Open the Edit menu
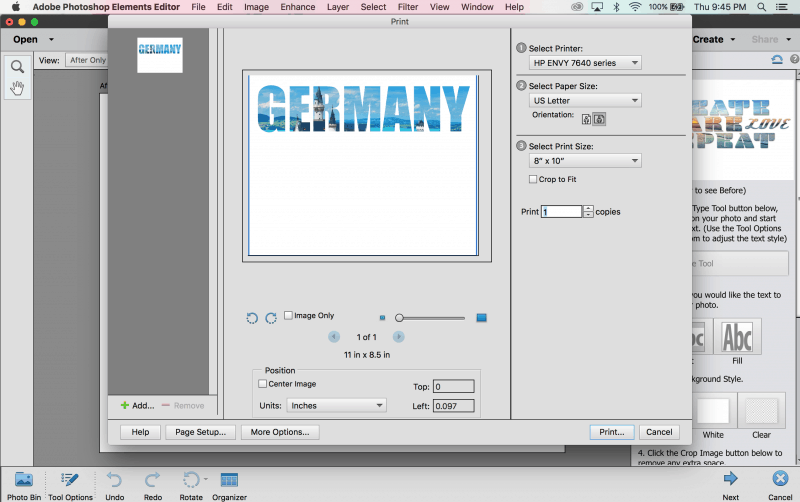This screenshot has width=800, height=502. [x=224, y=7]
